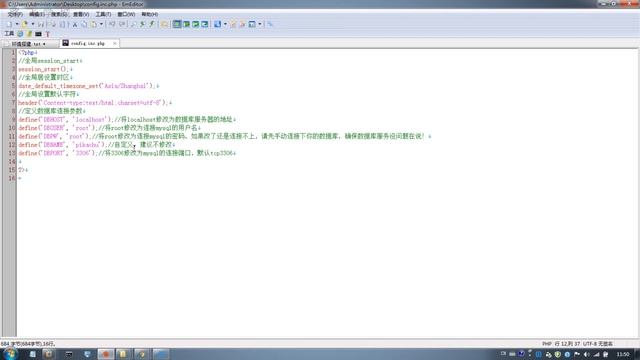Image resolution: width=640 pixels, height=360 pixels.
Task: Click the Redo toolbar icon
Action: pyautogui.click(x=122, y=24)
